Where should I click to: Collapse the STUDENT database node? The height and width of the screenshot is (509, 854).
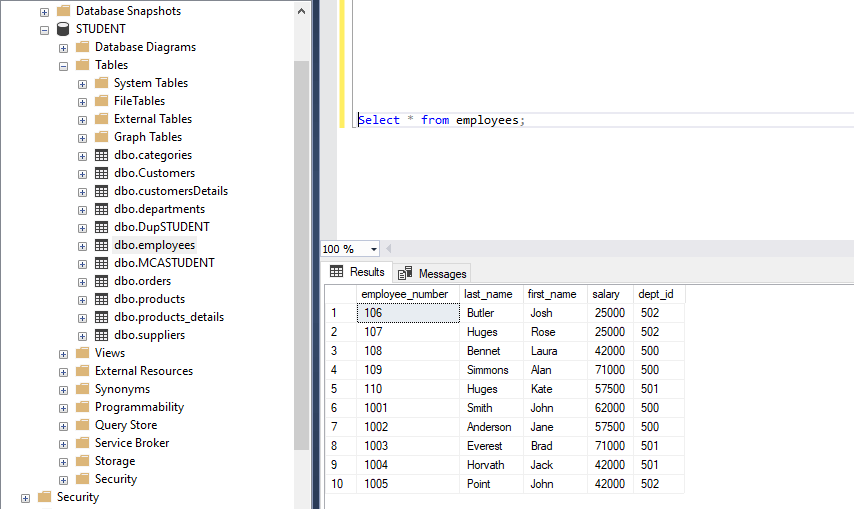[x=45, y=30]
